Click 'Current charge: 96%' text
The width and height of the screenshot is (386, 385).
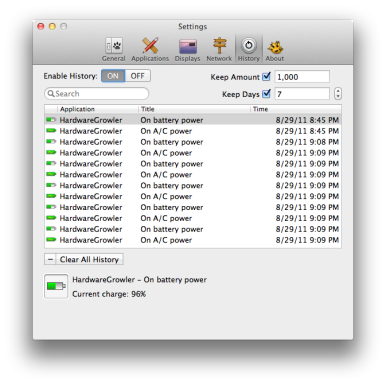tap(109, 294)
